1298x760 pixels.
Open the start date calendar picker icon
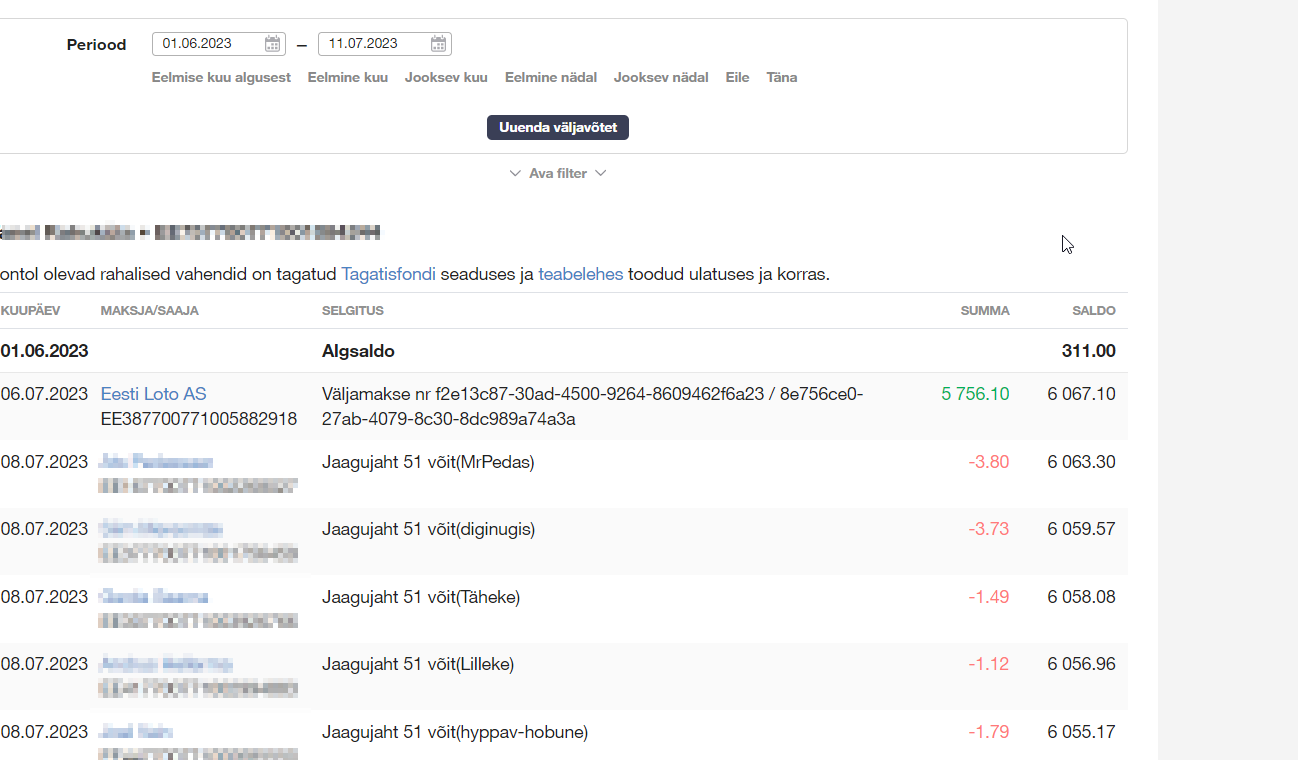point(273,44)
